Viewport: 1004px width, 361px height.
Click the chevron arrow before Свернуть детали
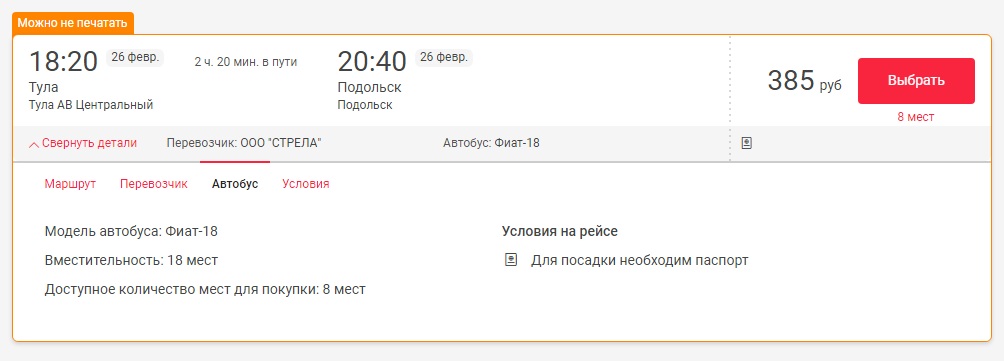point(34,144)
